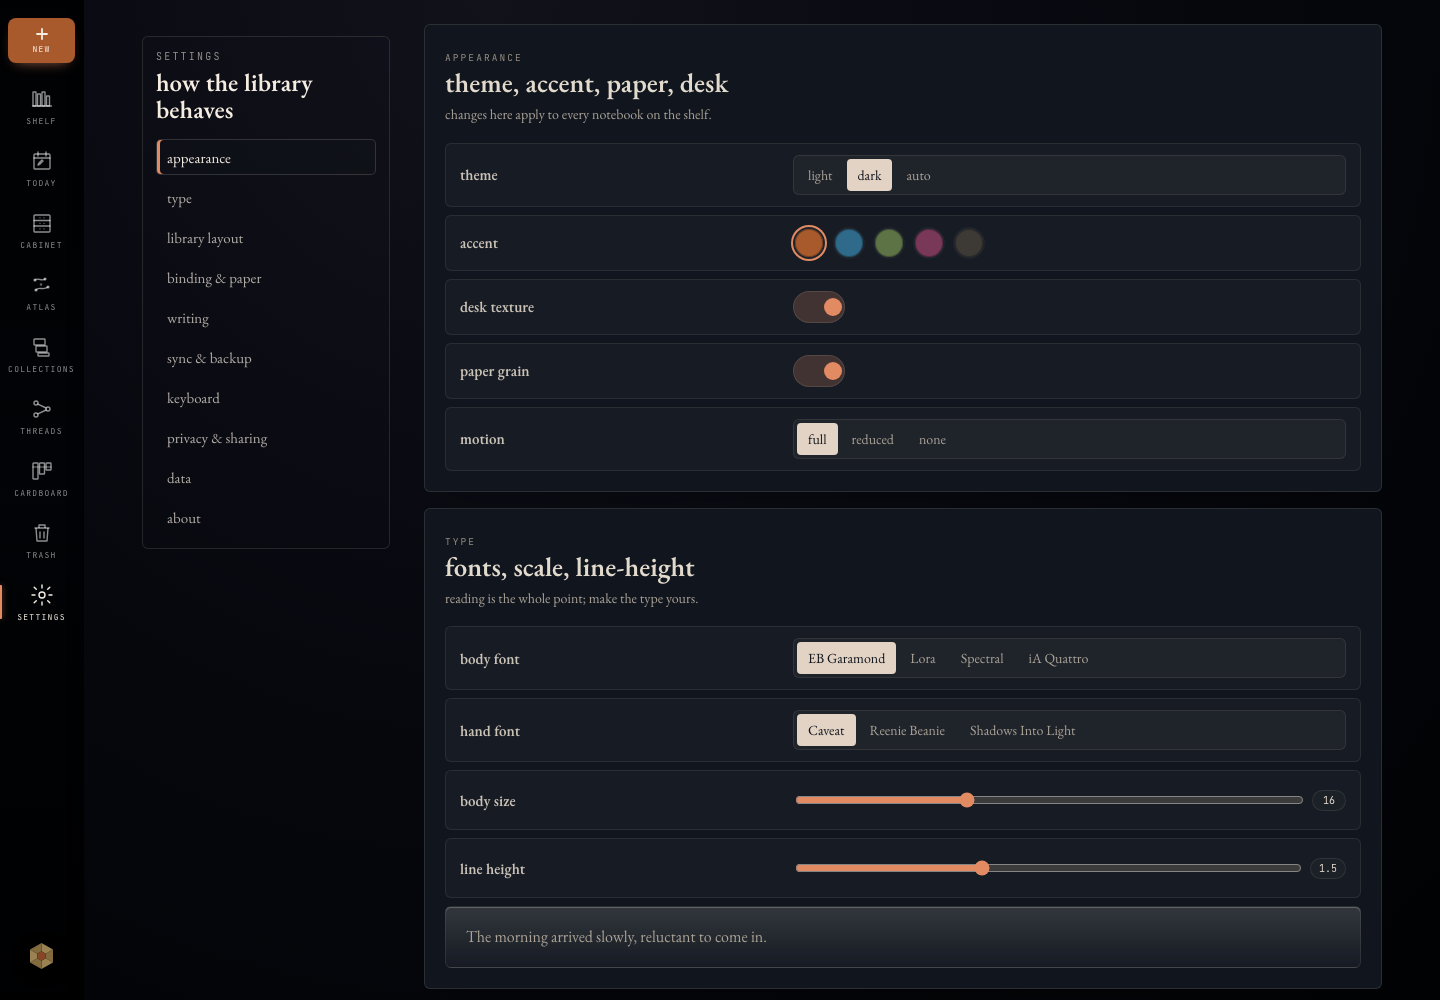Screen dimensions: 1440x1000
Task: Pick the blue accent color
Action: click(x=849, y=243)
